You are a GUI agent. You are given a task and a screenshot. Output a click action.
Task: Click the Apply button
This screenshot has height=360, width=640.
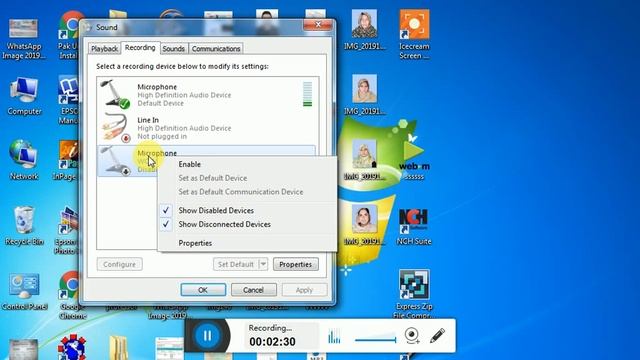click(304, 290)
